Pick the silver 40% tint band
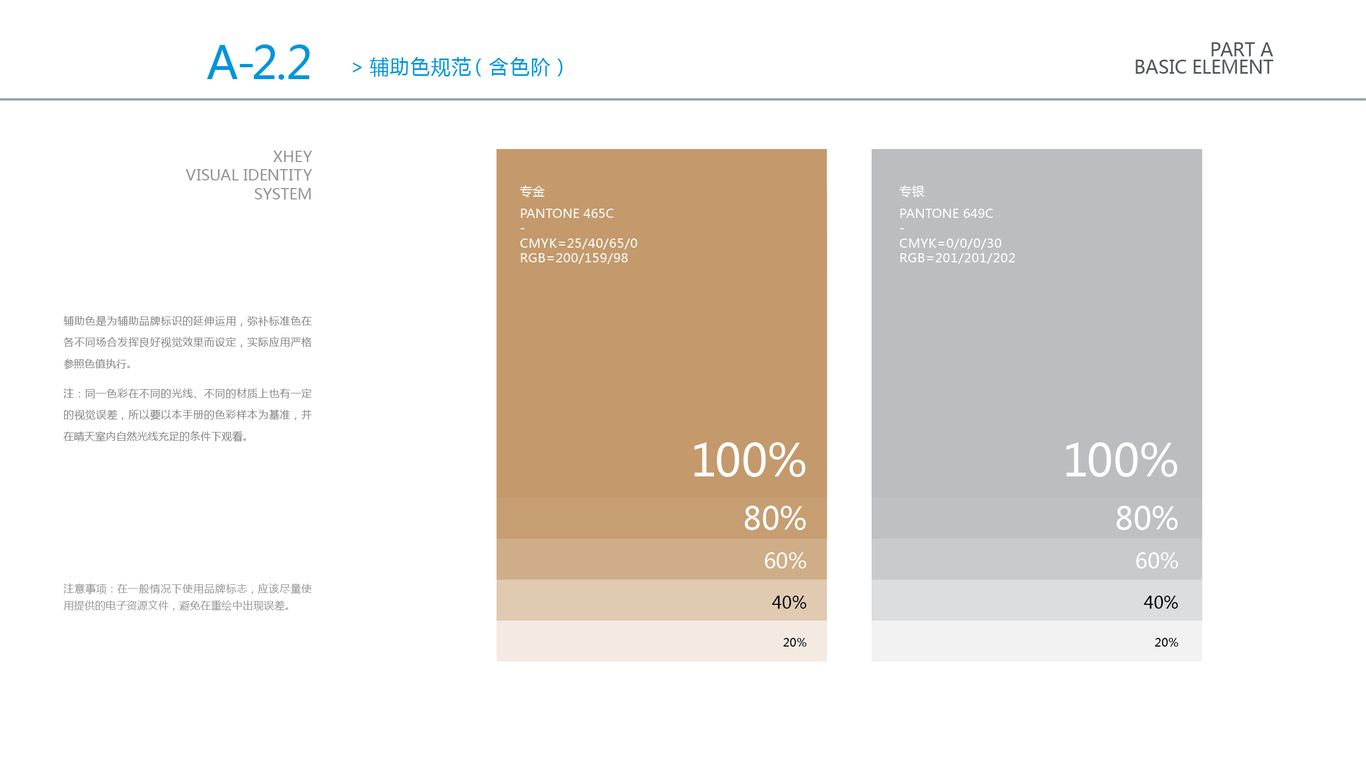The width and height of the screenshot is (1366, 768). coord(1036,600)
